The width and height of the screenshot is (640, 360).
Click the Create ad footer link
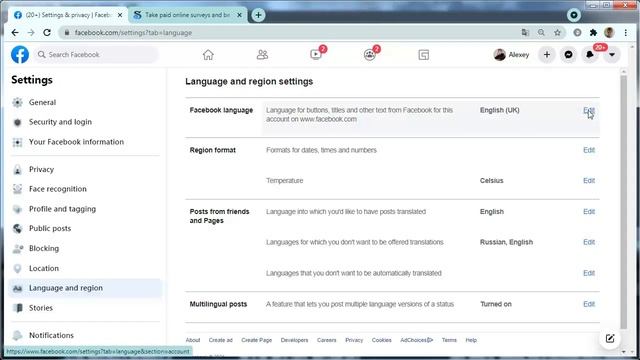tap(220, 340)
